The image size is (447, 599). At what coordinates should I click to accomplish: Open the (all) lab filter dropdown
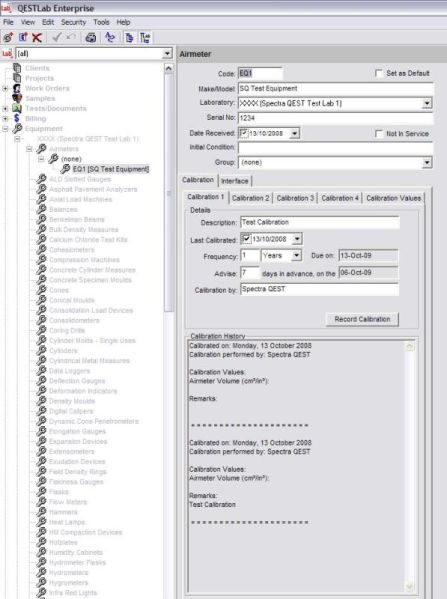[167, 53]
